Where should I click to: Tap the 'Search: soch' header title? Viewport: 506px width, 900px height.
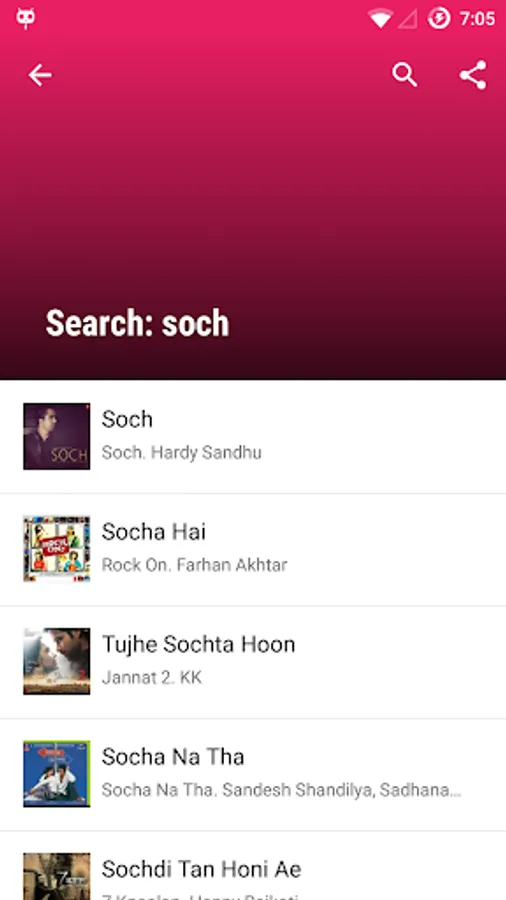137,323
